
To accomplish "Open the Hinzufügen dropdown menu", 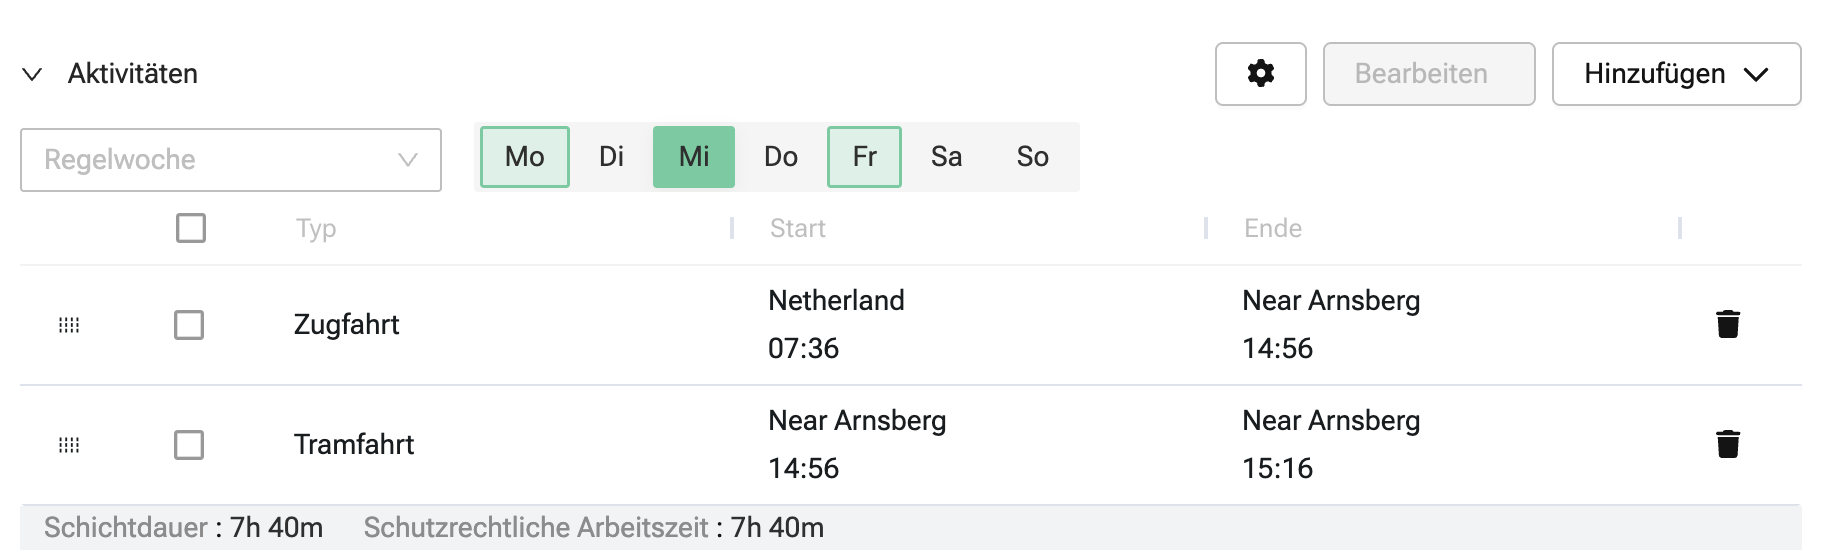I will (x=1676, y=74).
